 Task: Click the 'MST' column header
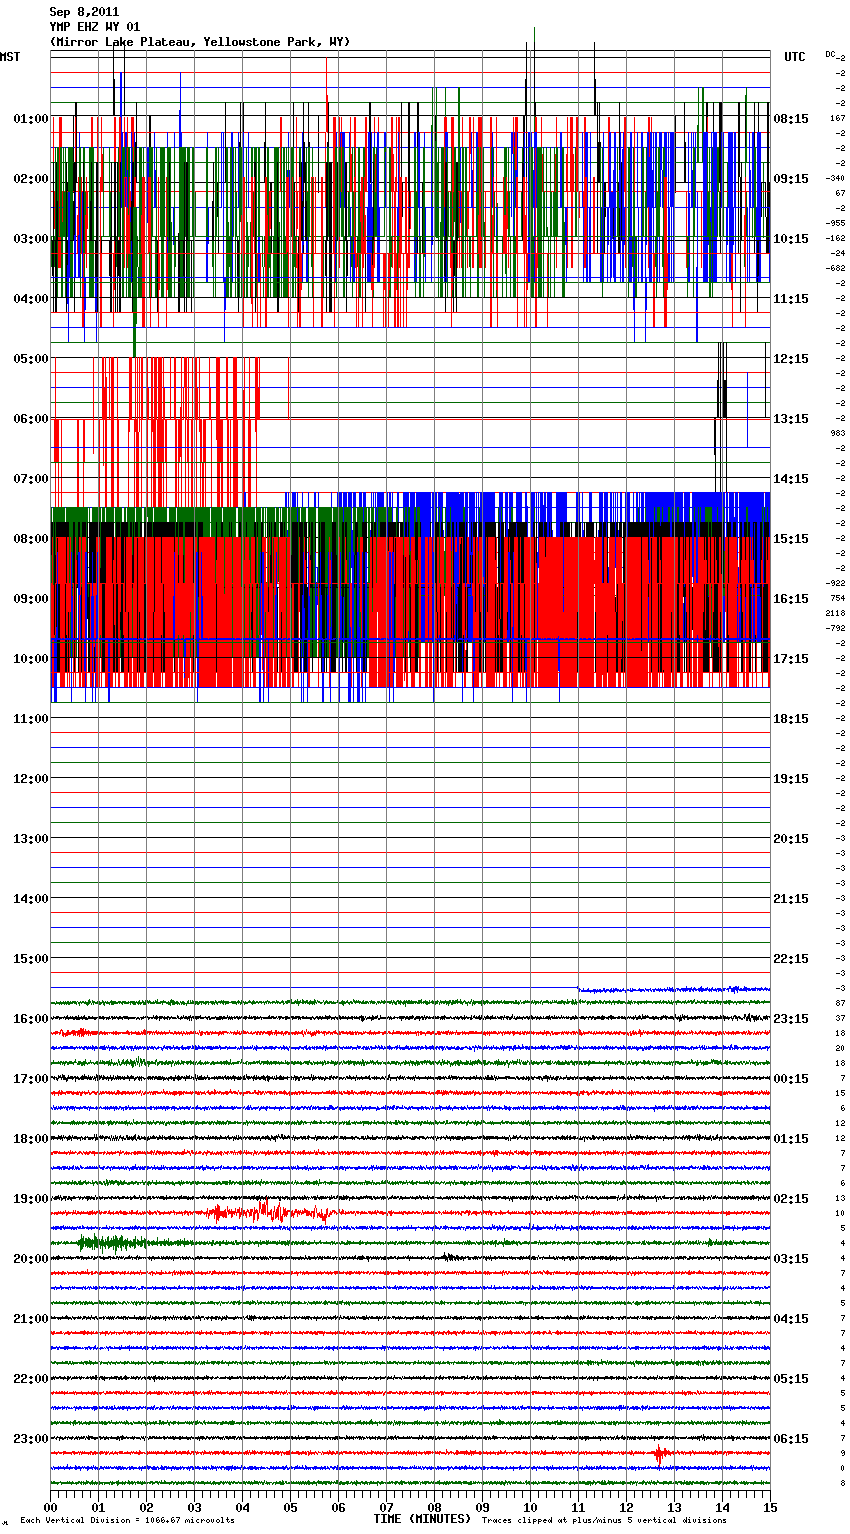click(10, 57)
